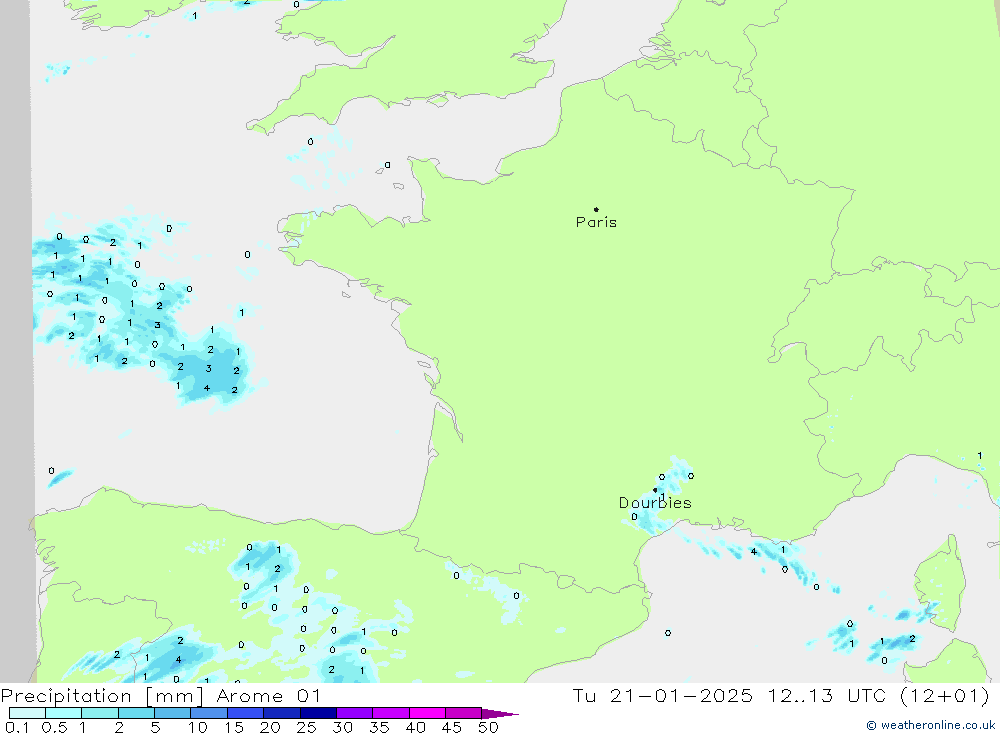Viewport: 1000px width, 733px height.
Task: Select the 10–15 mm legend swatch
Action: pos(209,713)
